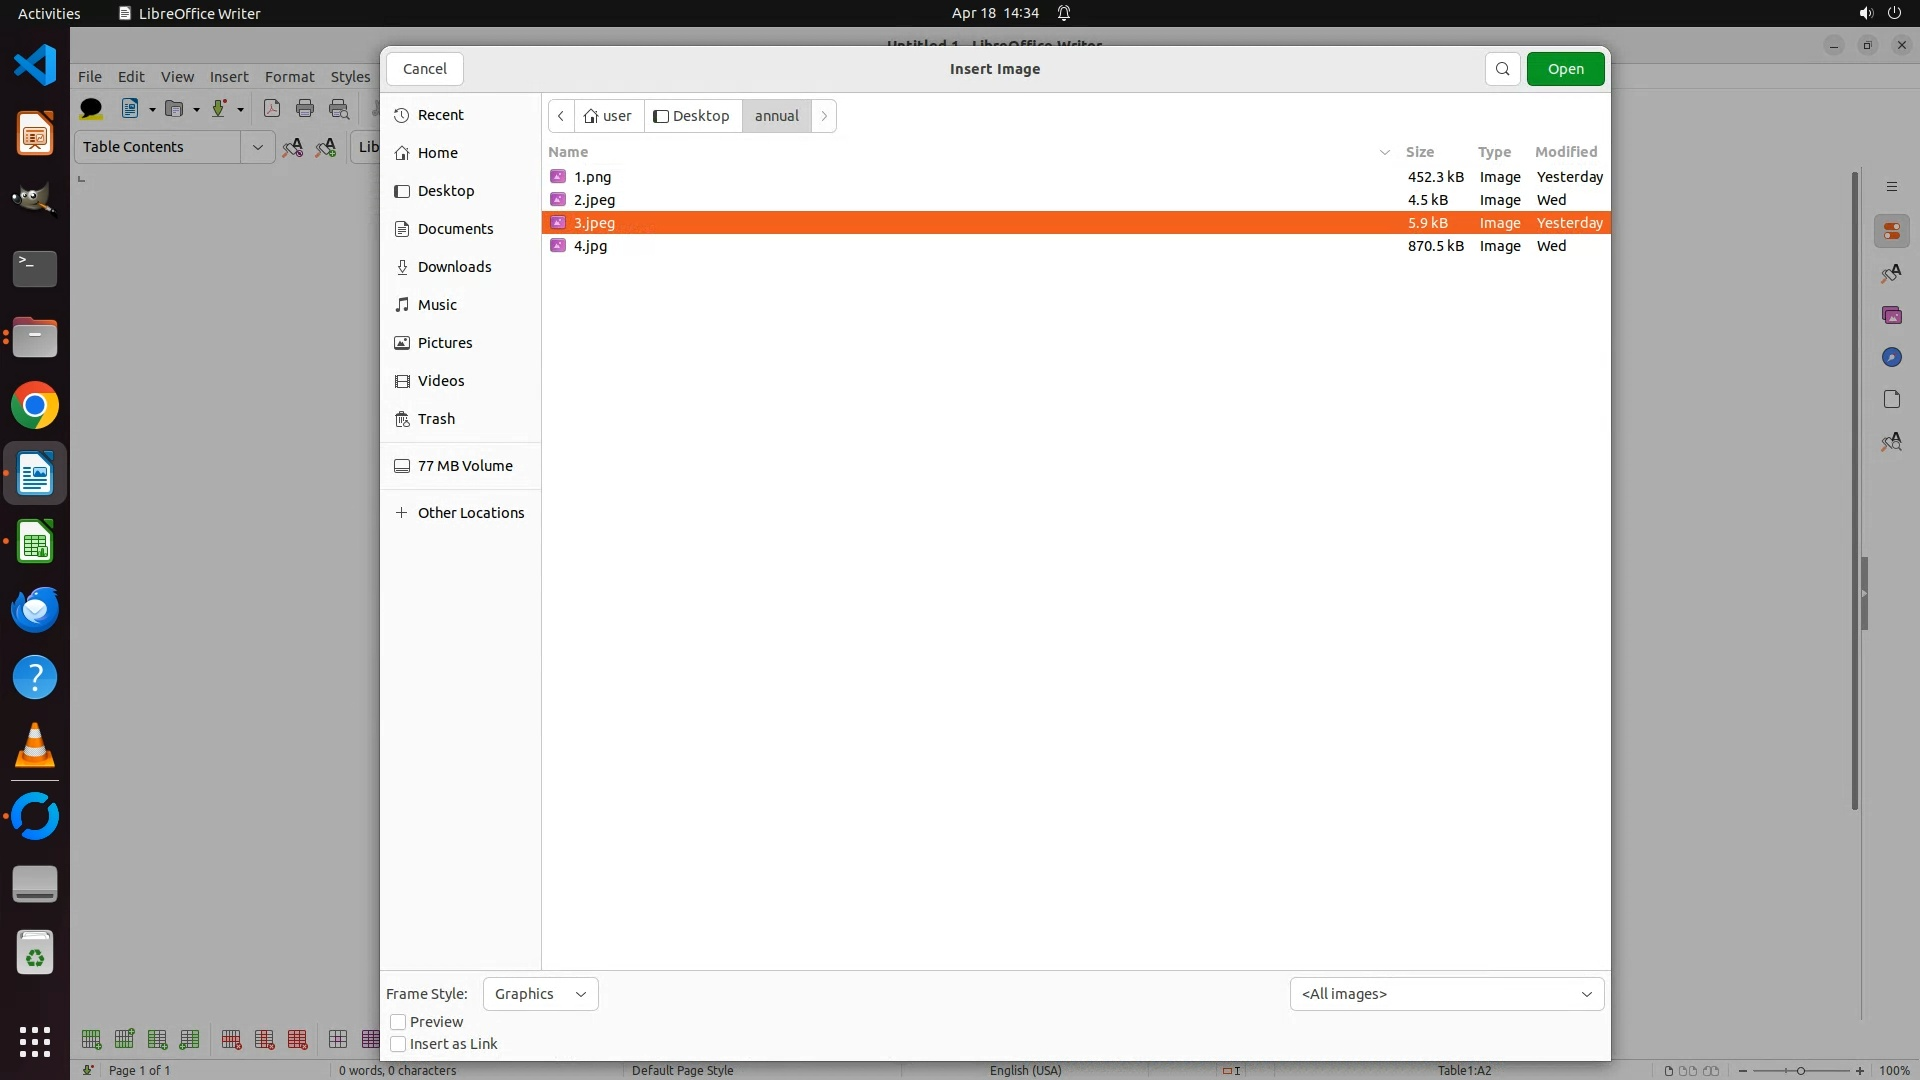The height and width of the screenshot is (1080, 1920).
Task: Expand the Frame Style Graphics dropdown
Action: pos(540,994)
